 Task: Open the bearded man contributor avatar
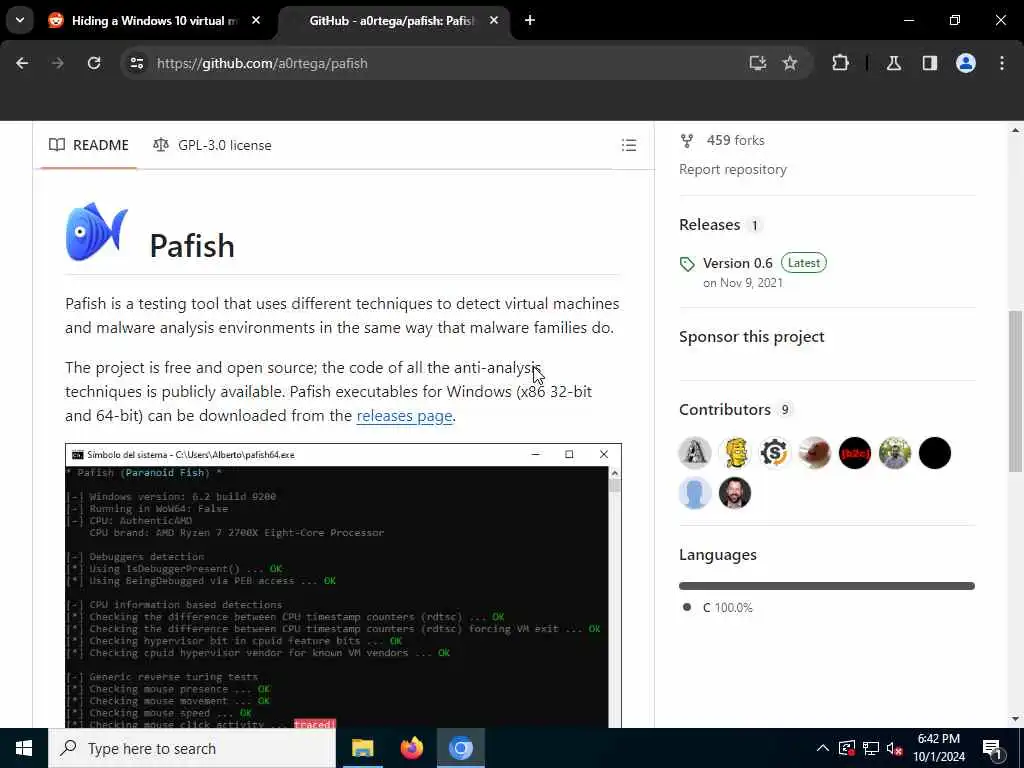pos(735,493)
